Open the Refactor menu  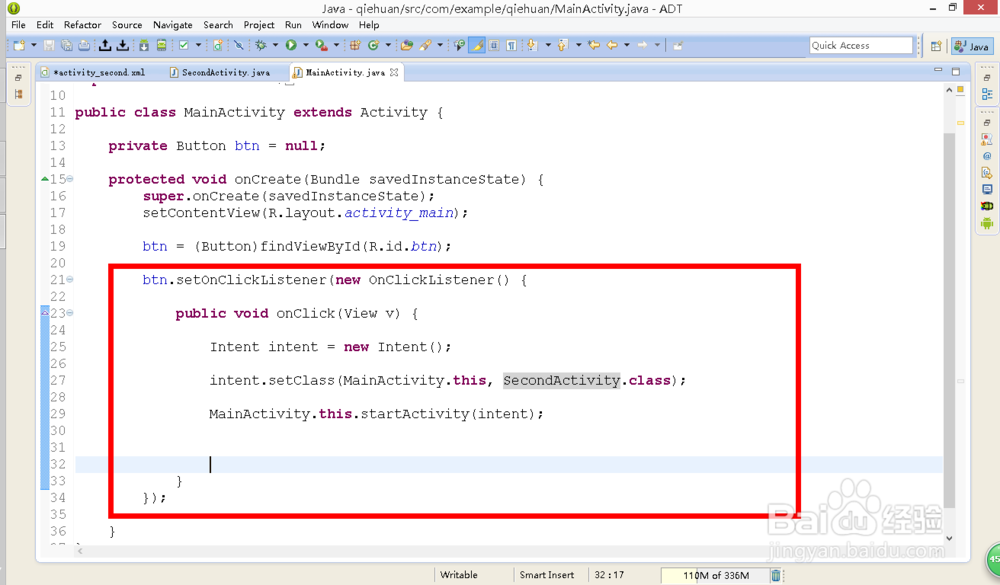(x=82, y=25)
